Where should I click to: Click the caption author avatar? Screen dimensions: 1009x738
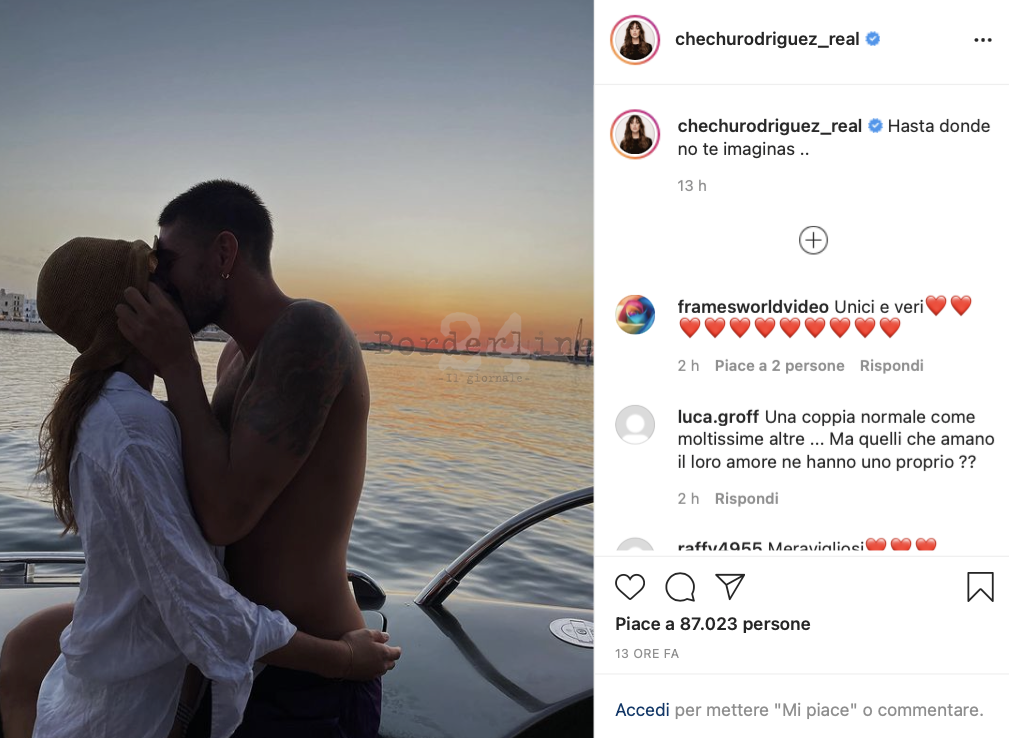pos(635,134)
